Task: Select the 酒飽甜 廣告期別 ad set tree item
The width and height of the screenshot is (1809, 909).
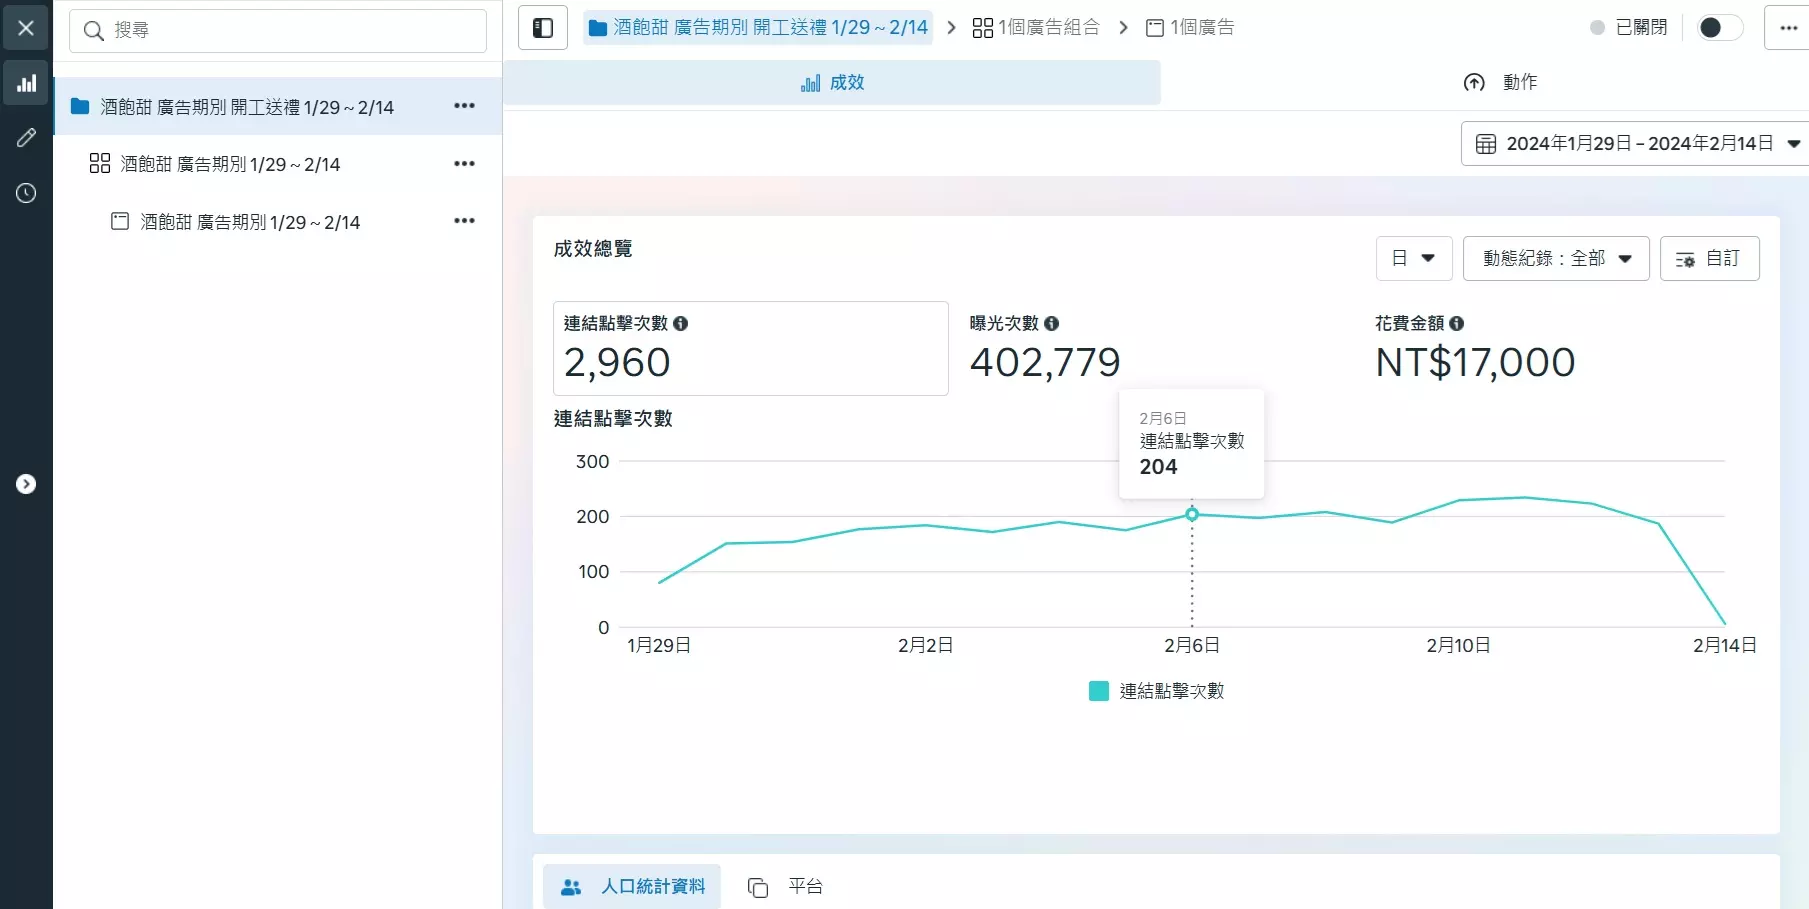Action: point(230,164)
